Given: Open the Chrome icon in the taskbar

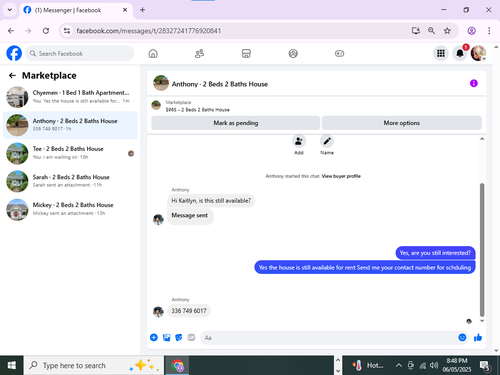Looking at the screenshot, I should (x=177, y=366).
